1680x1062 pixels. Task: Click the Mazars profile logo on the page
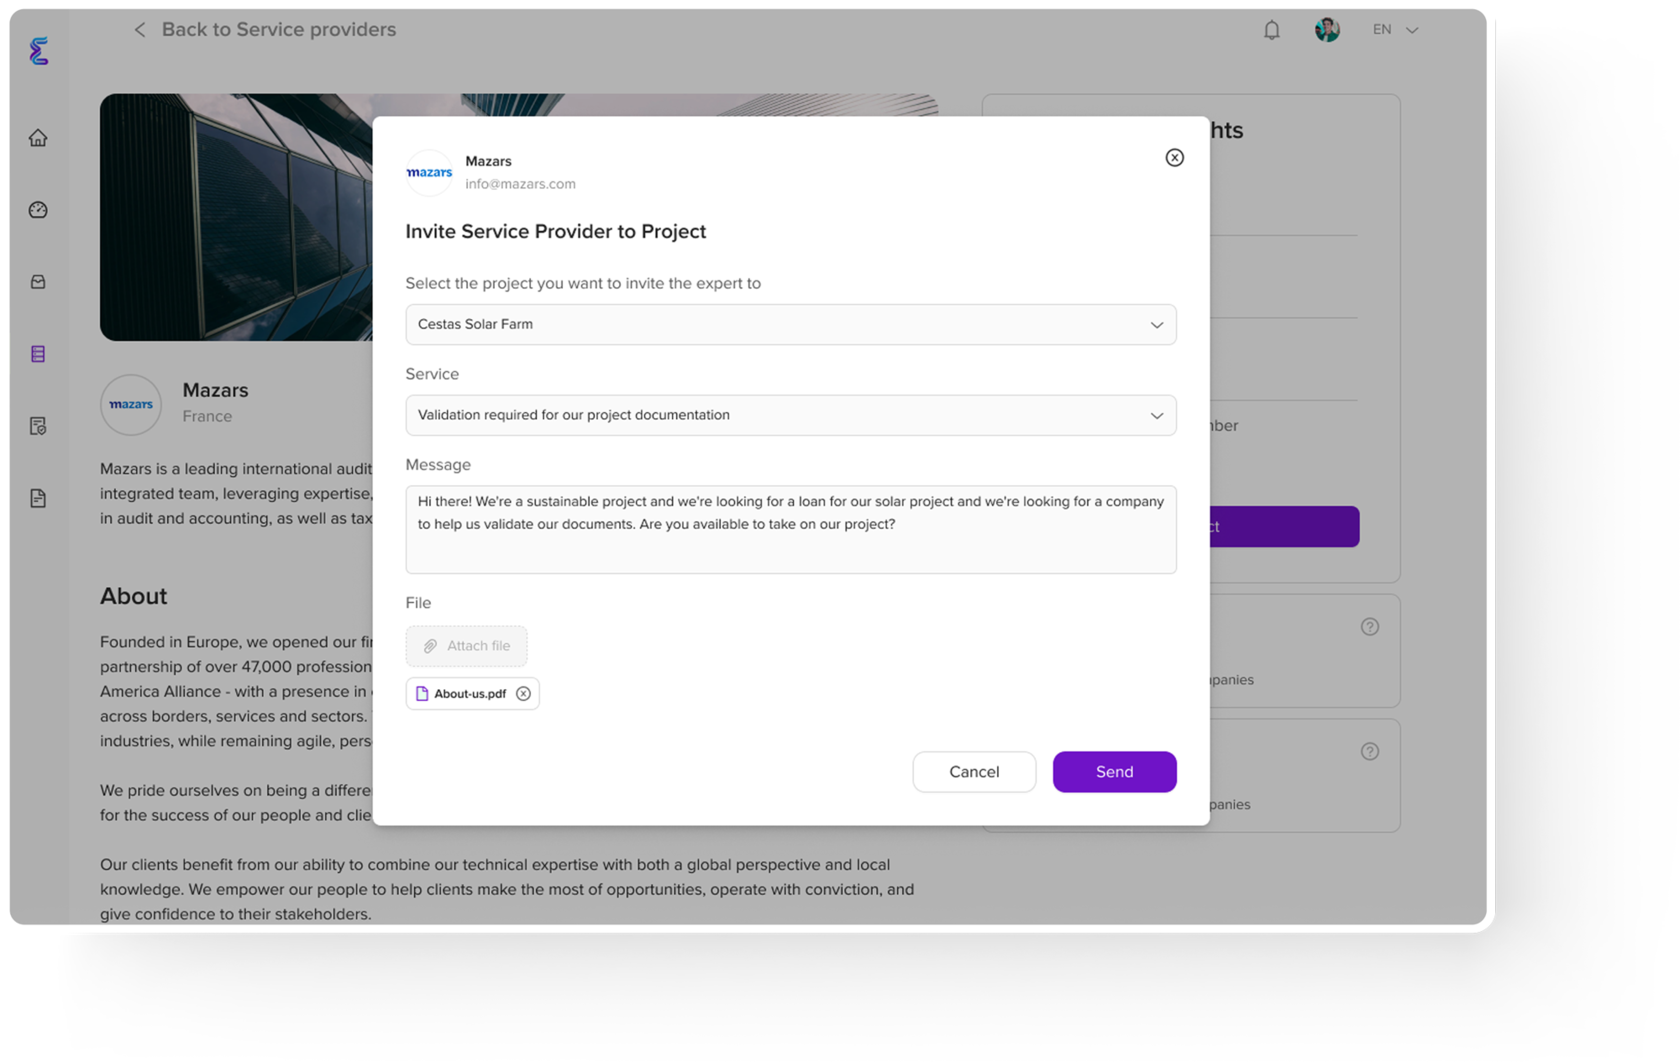pyautogui.click(x=131, y=404)
